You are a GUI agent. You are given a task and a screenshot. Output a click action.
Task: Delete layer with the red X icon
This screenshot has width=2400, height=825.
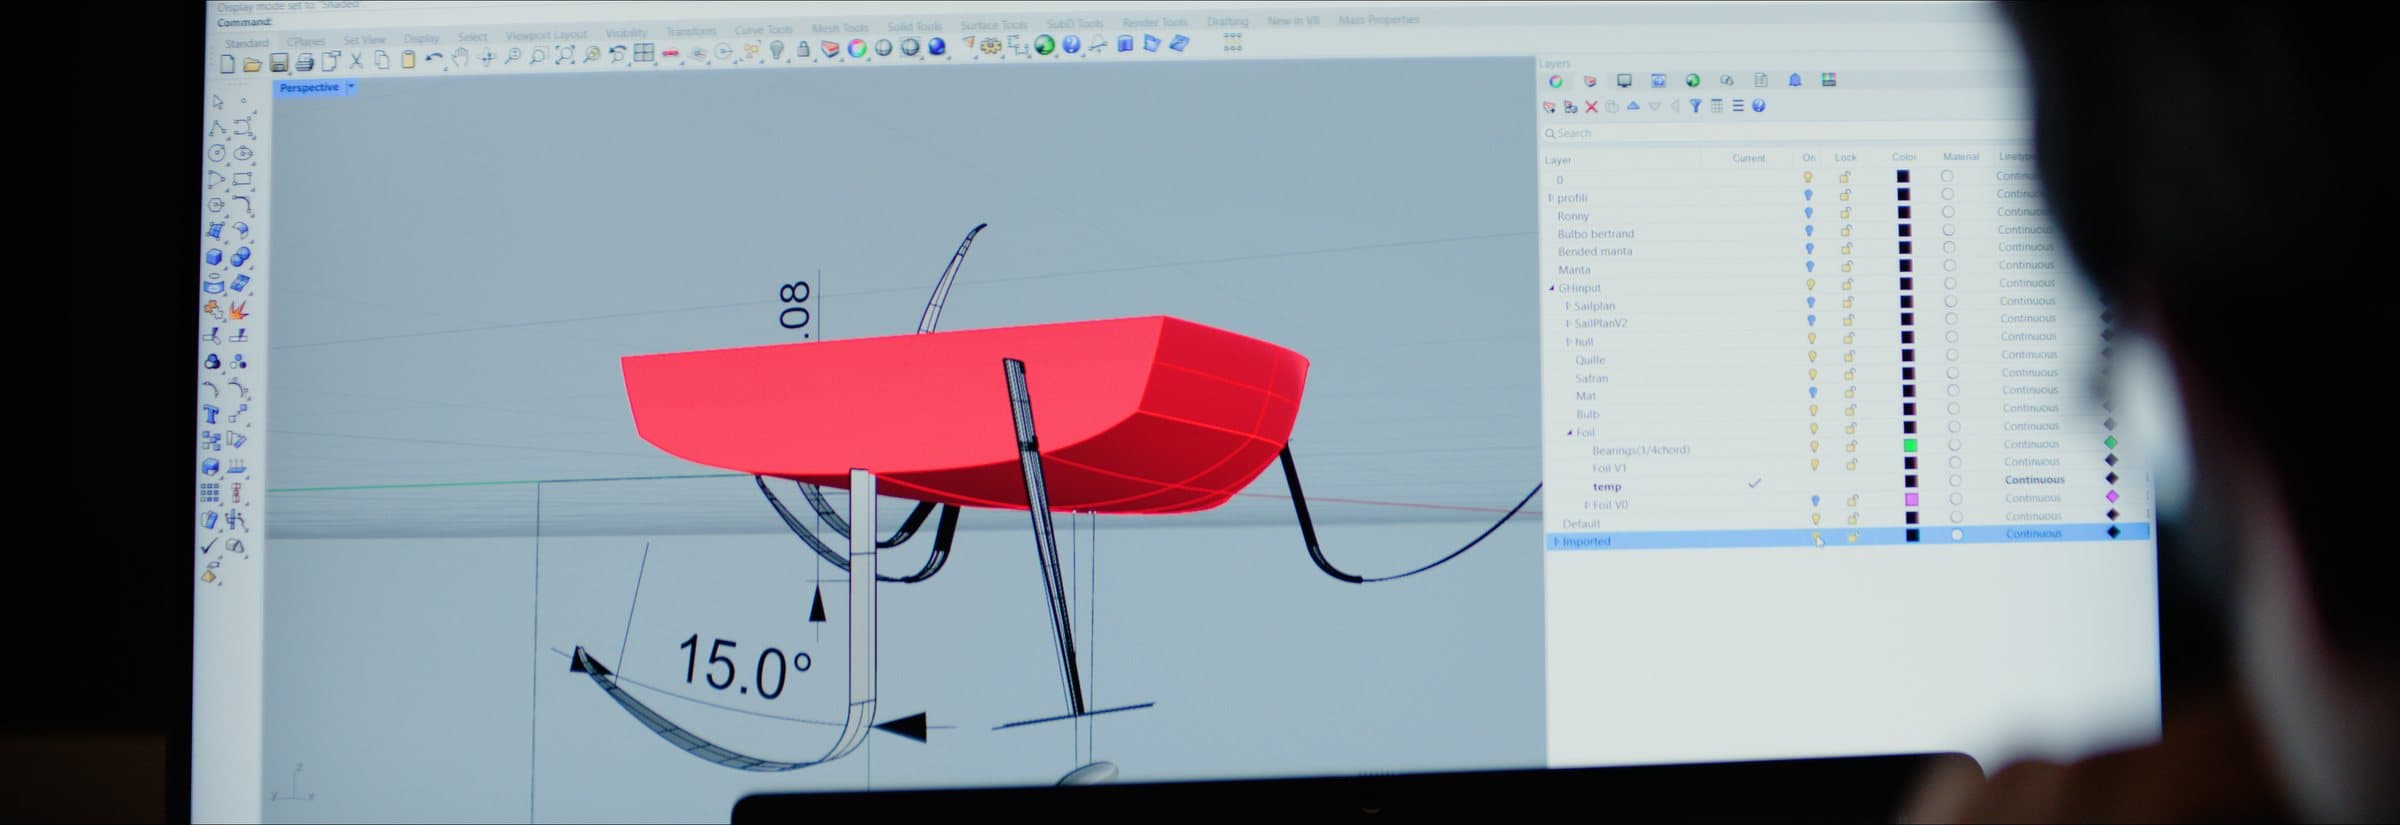[1591, 107]
